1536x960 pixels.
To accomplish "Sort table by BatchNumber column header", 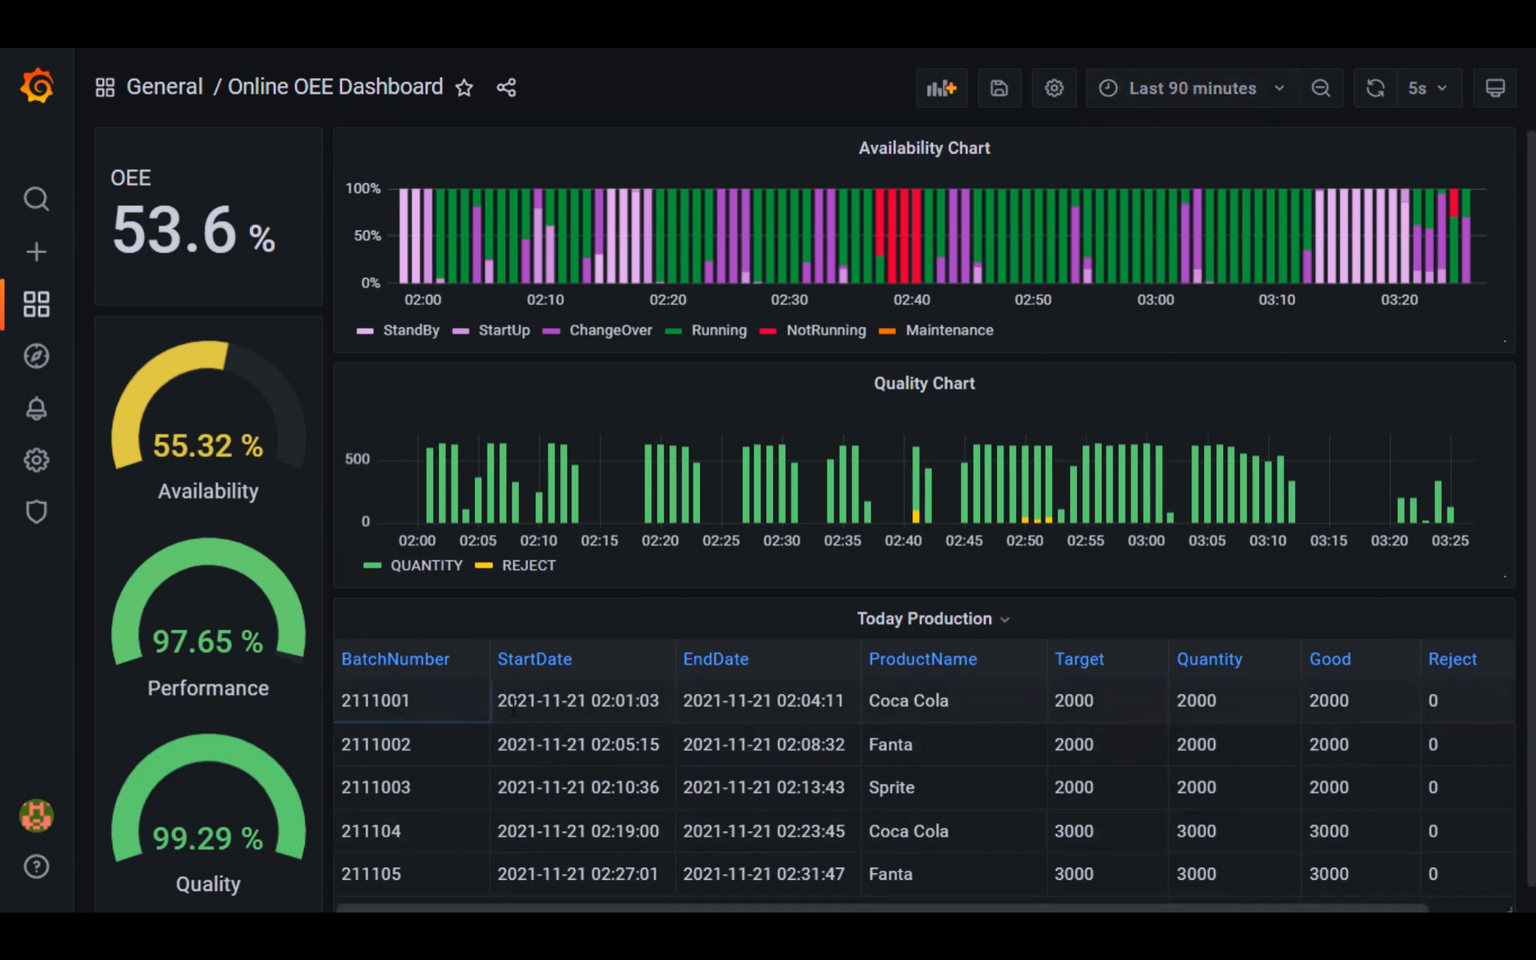I will coord(395,659).
